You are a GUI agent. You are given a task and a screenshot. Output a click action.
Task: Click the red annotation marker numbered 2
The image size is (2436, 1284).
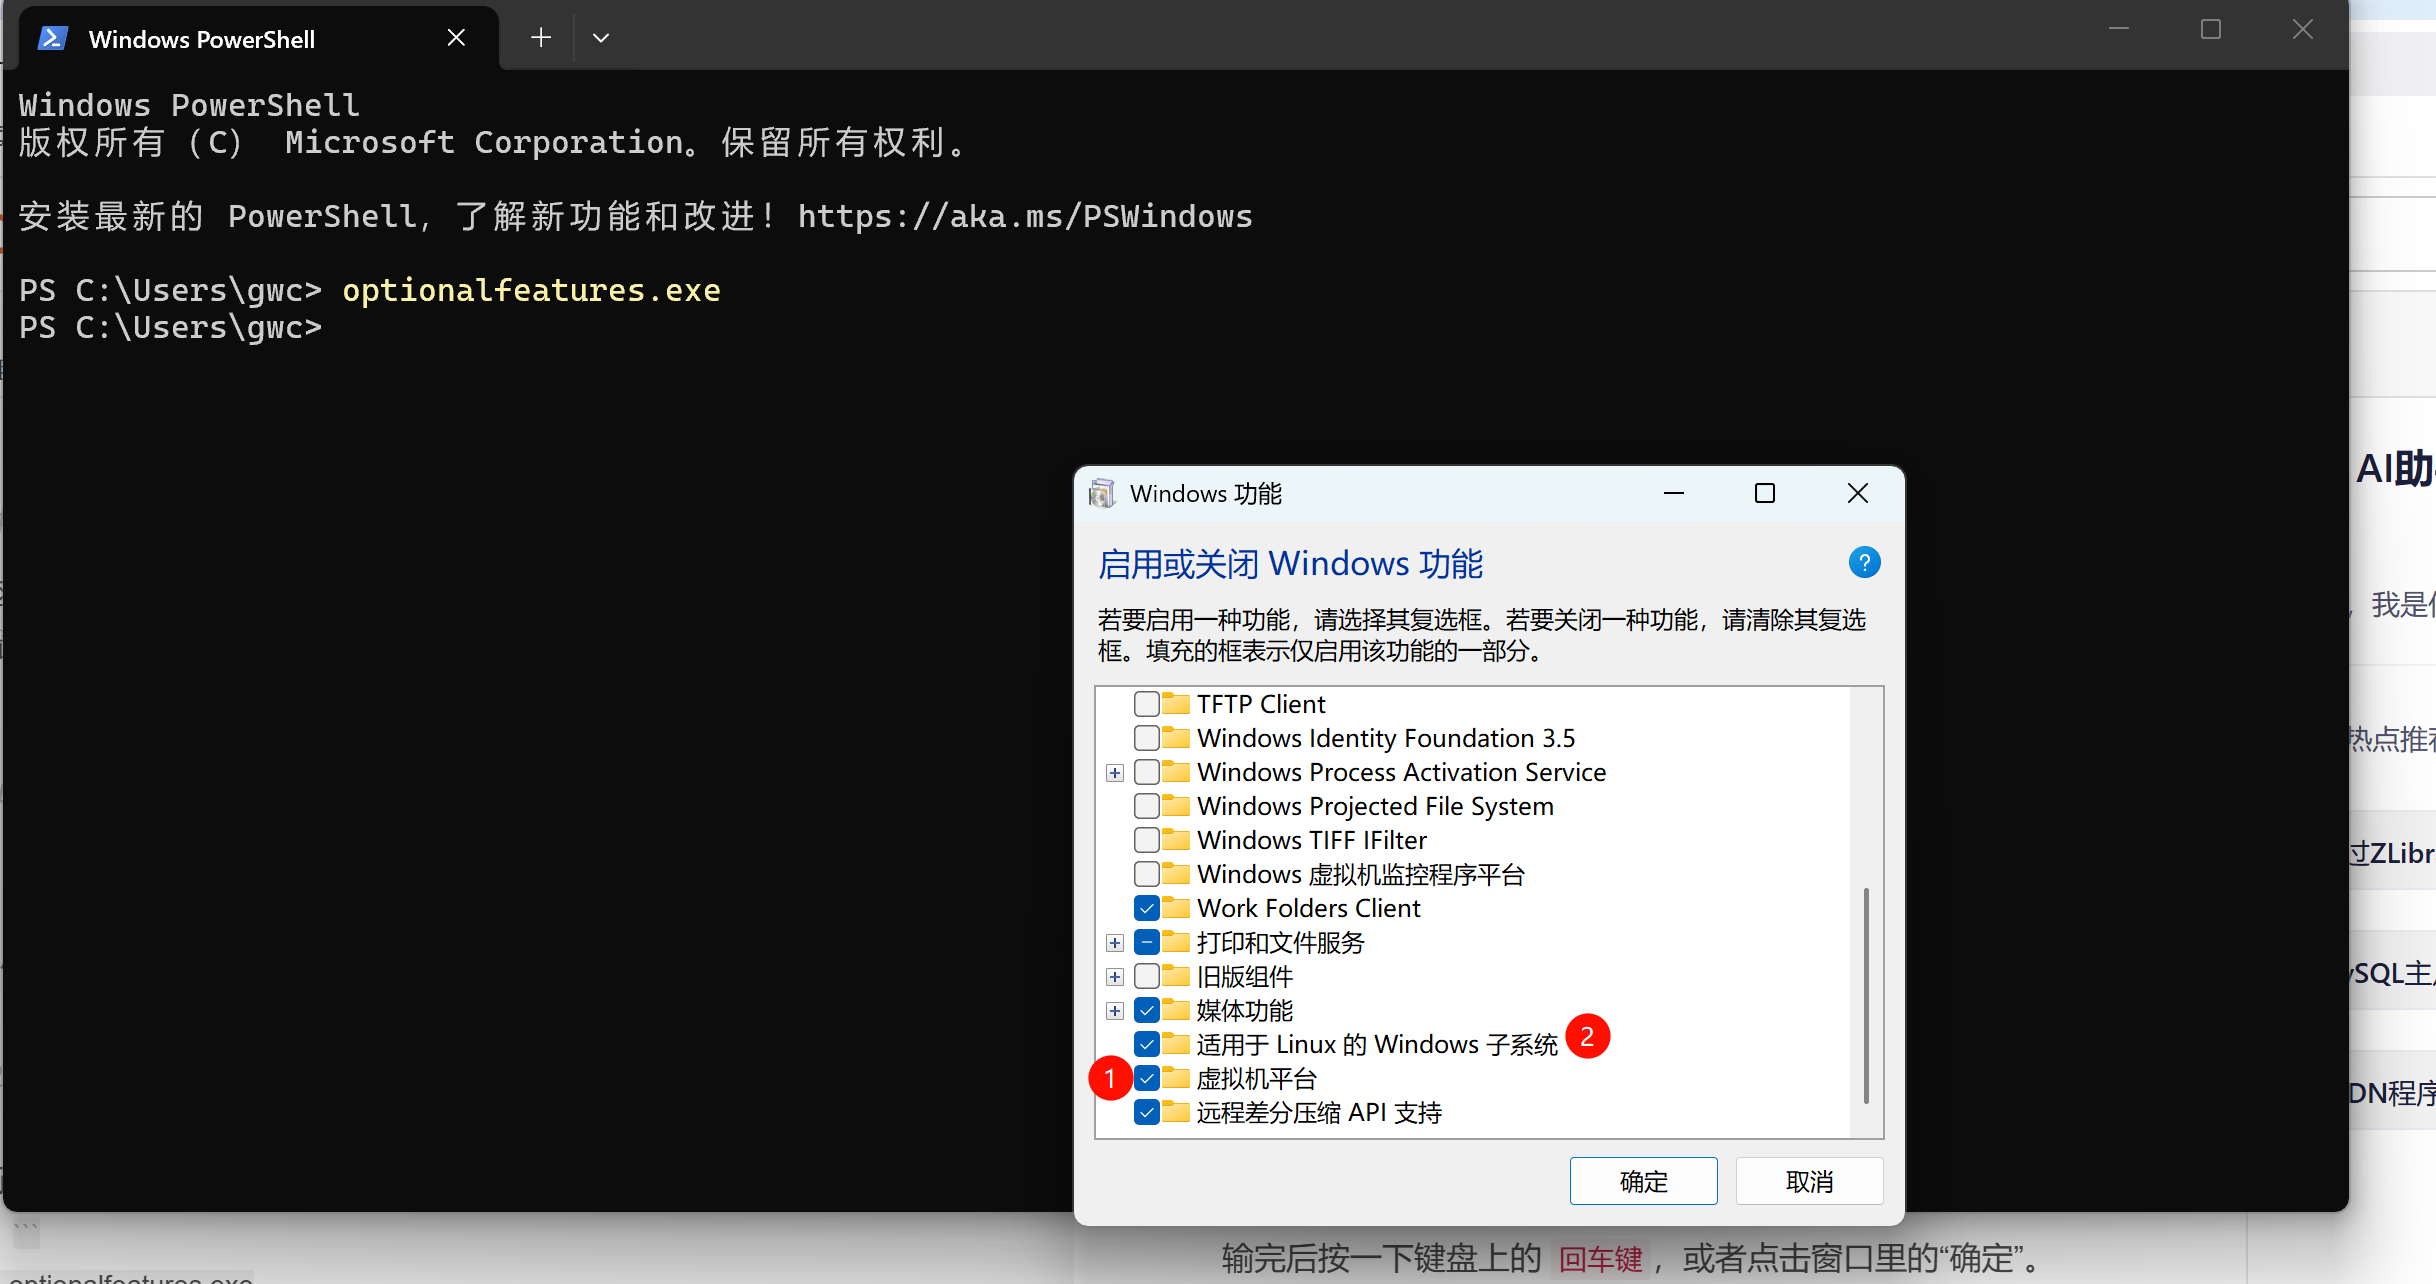point(1587,1037)
